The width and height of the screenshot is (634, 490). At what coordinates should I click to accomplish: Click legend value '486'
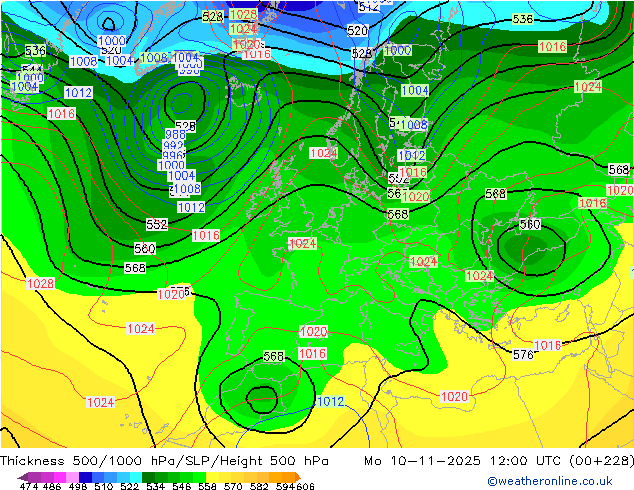[x=52, y=486]
